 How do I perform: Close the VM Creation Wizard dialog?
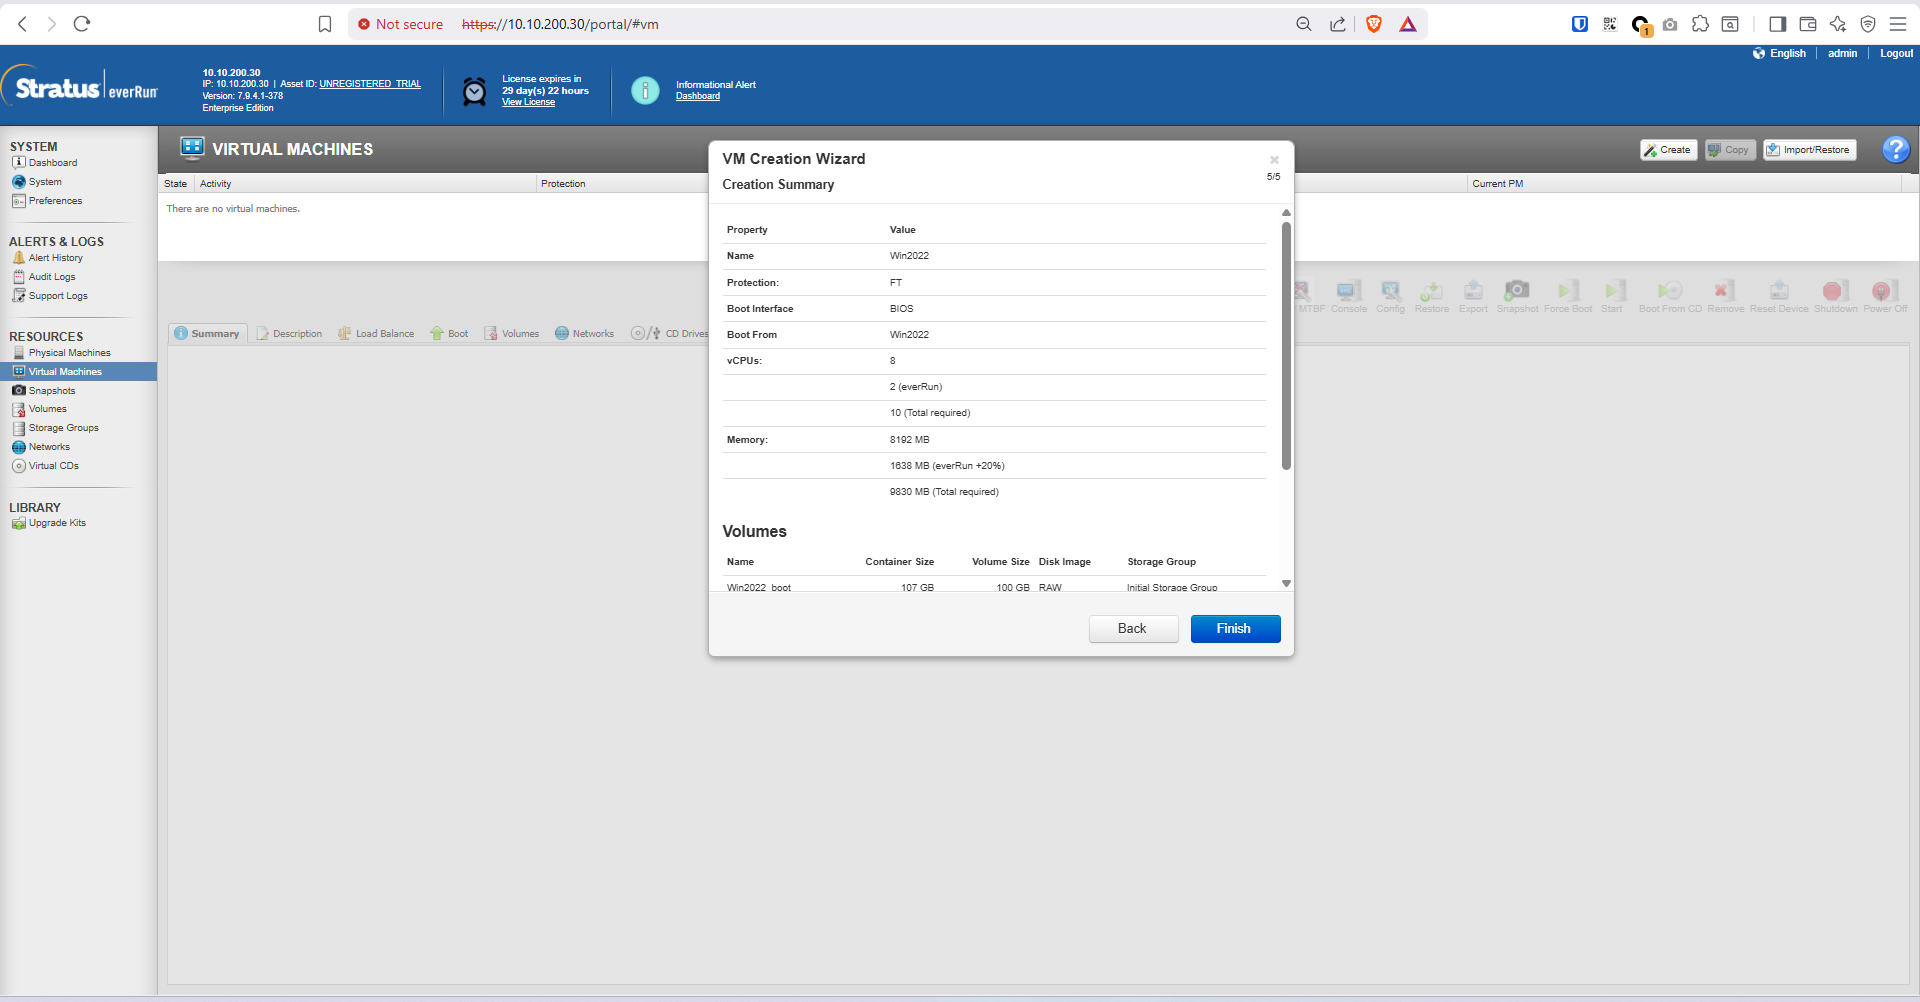(1274, 160)
